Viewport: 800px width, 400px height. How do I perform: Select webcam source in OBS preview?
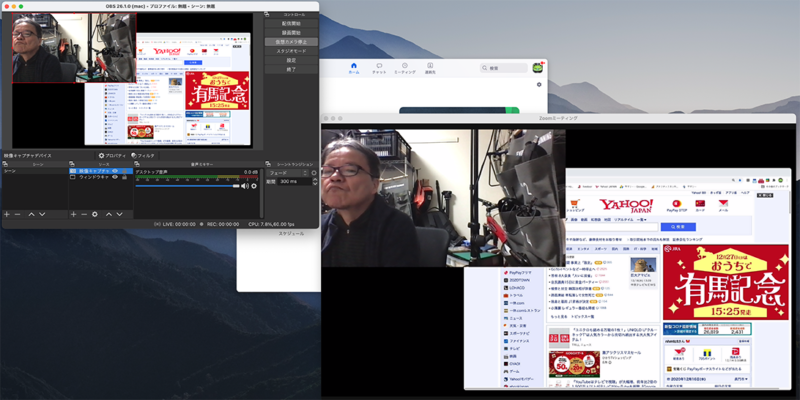(x=74, y=47)
